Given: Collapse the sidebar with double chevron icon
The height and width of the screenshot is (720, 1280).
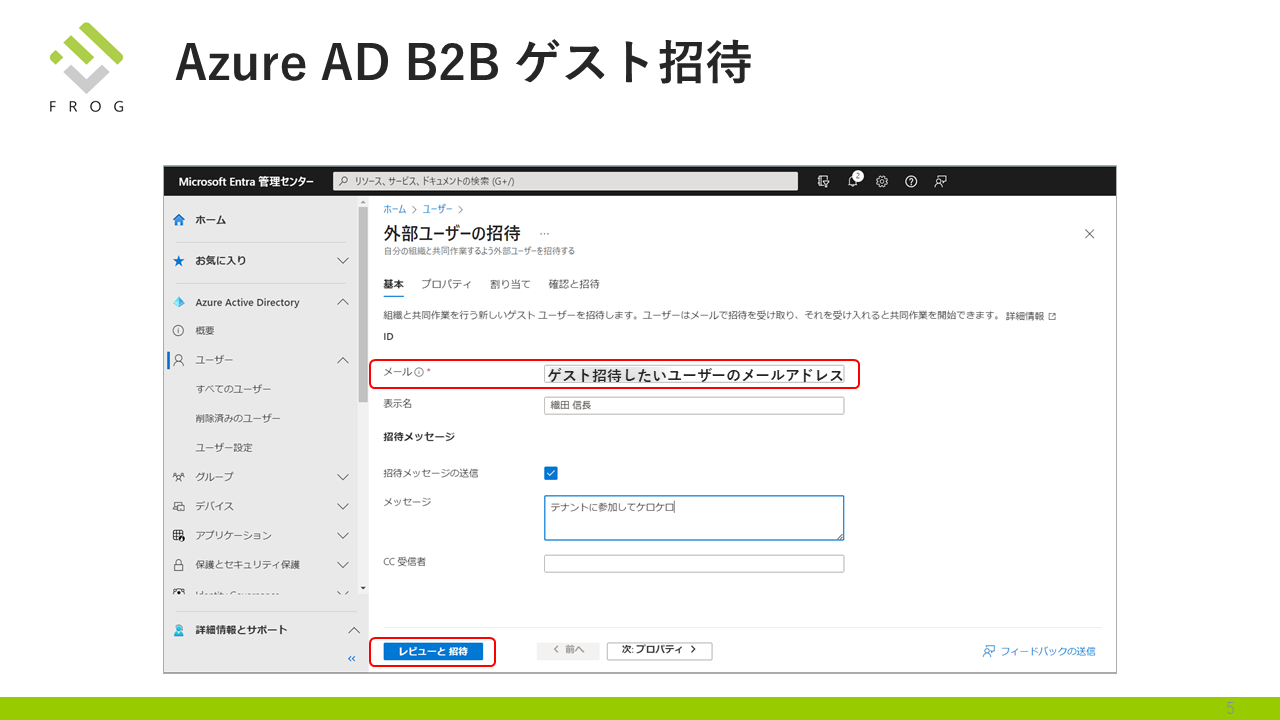Looking at the screenshot, I should pyautogui.click(x=352, y=659).
